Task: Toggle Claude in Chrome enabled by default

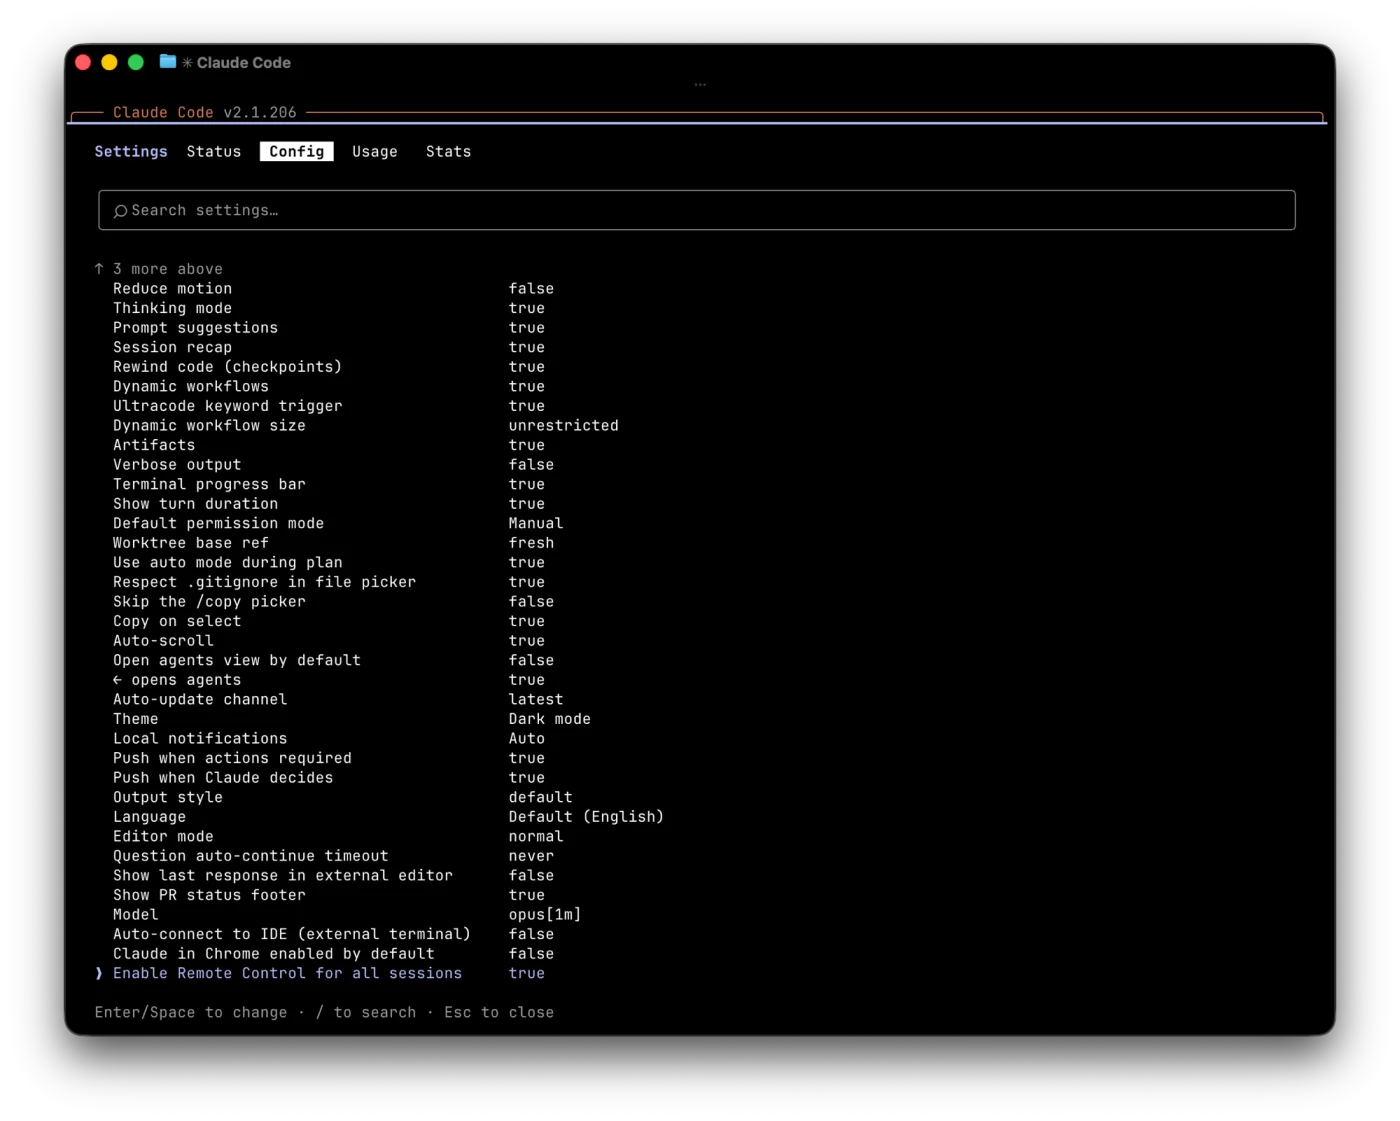Action: pyautogui.click(x=333, y=954)
